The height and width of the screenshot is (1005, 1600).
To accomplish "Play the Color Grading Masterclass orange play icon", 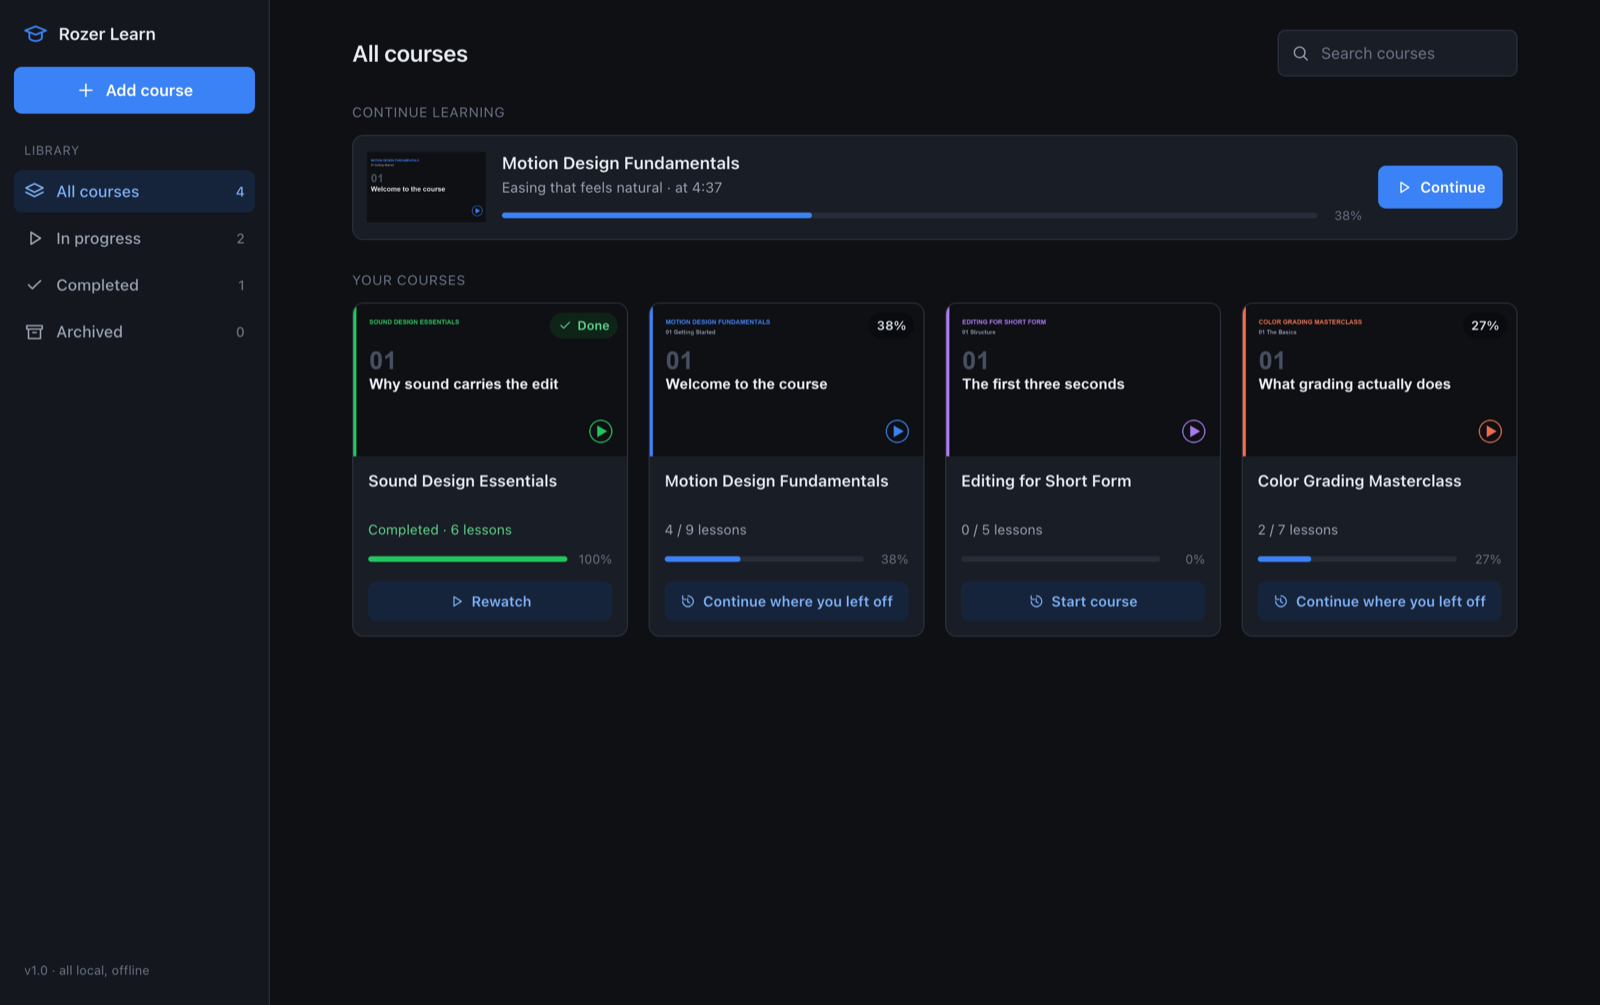I will point(1490,431).
